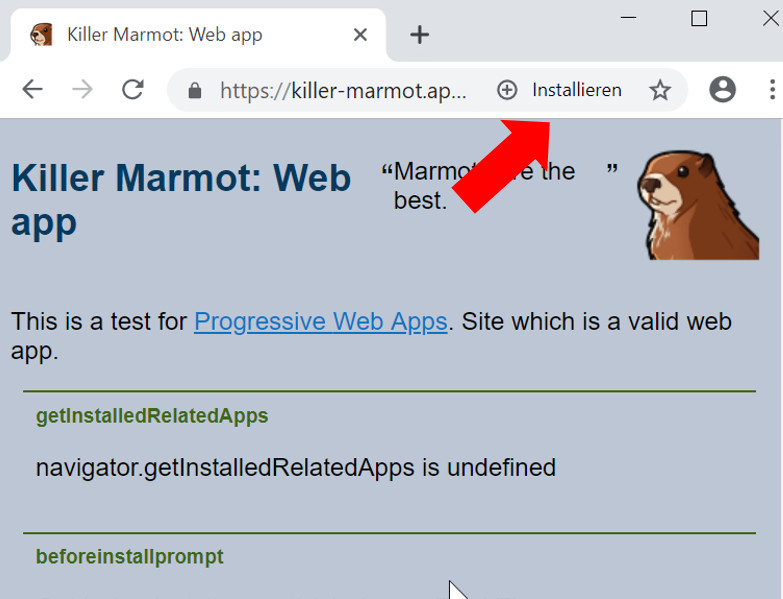Click the beforeinstallprompt heading
Image resolution: width=783 pixels, height=599 pixels.
129,557
